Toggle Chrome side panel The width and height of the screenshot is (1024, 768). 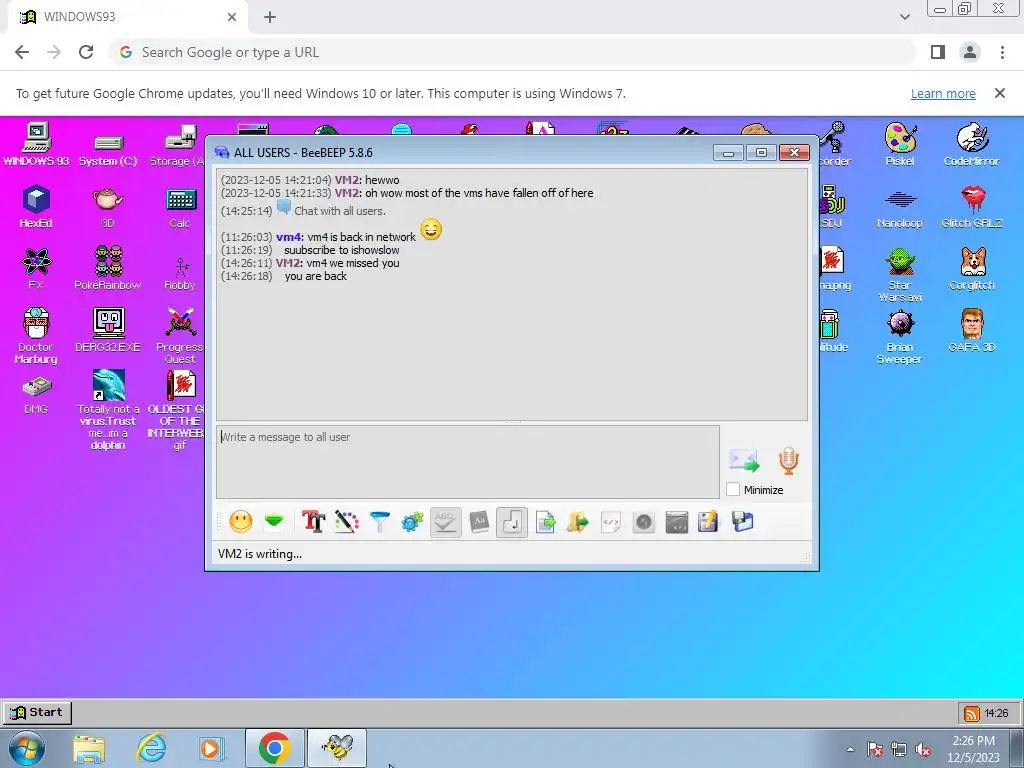[x=938, y=52]
